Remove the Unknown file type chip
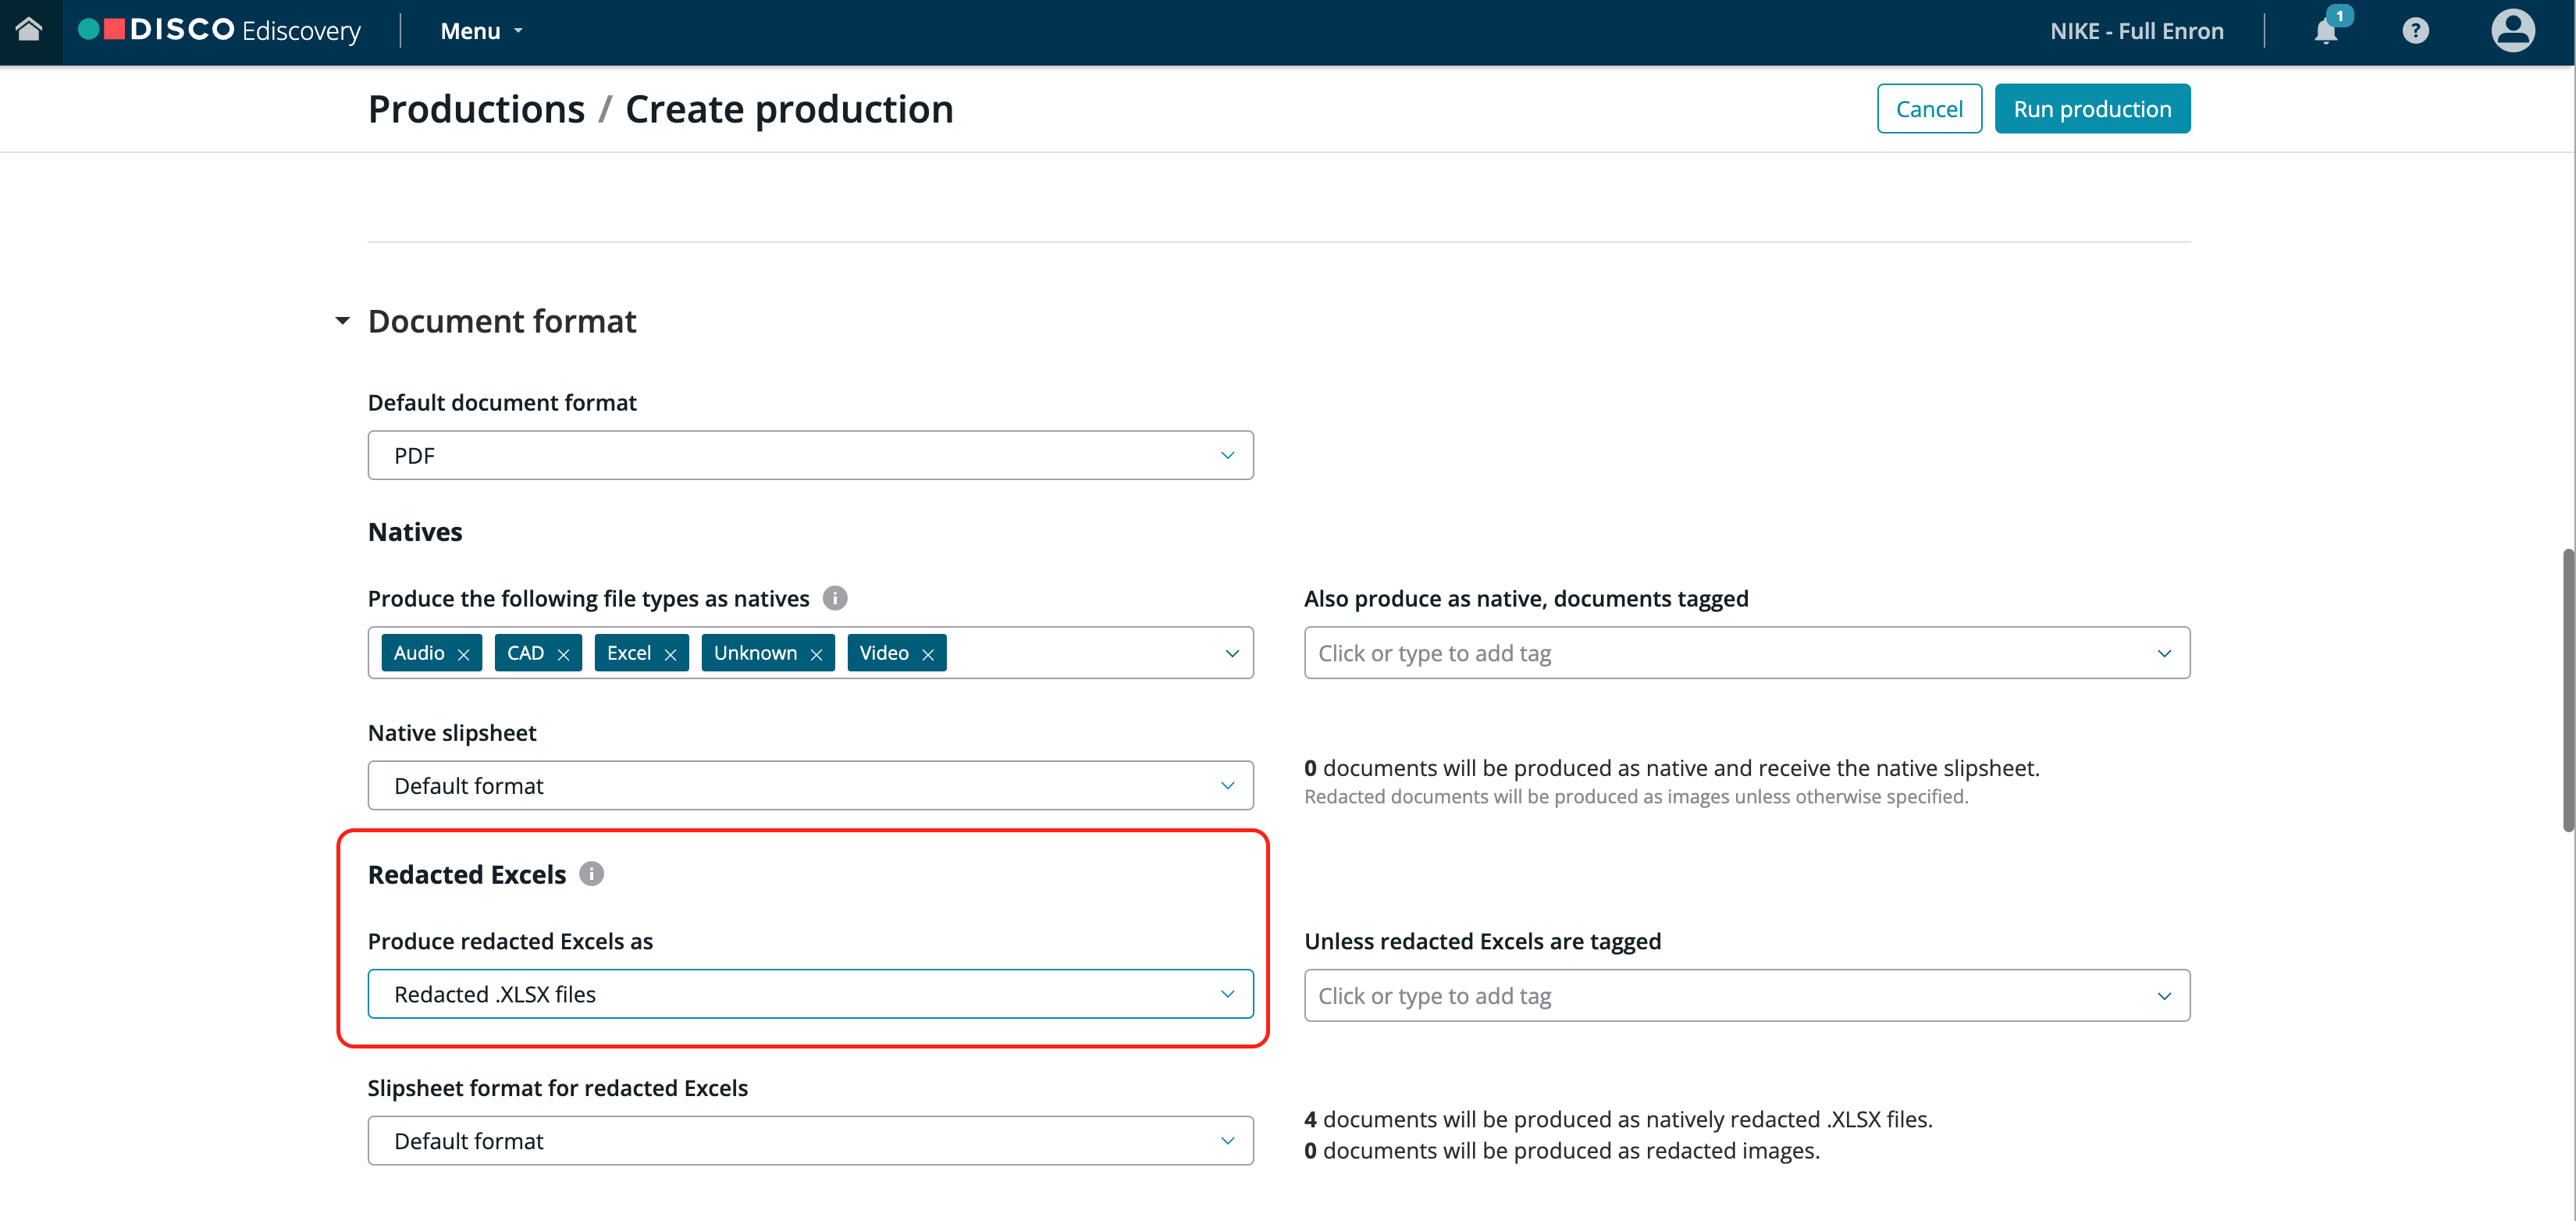The height and width of the screenshot is (1221, 2576). pyautogui.click(x=816, y=654)
